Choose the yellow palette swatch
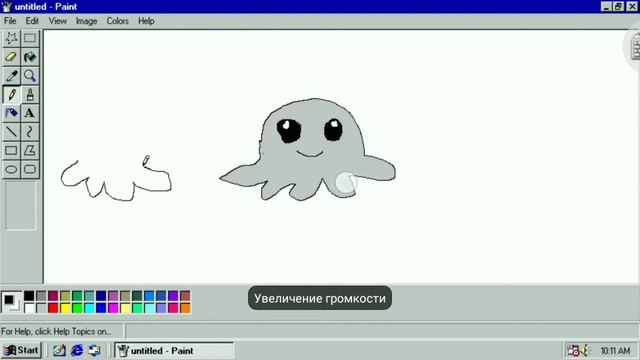The image size is (640, 360). tap(65, 308)
